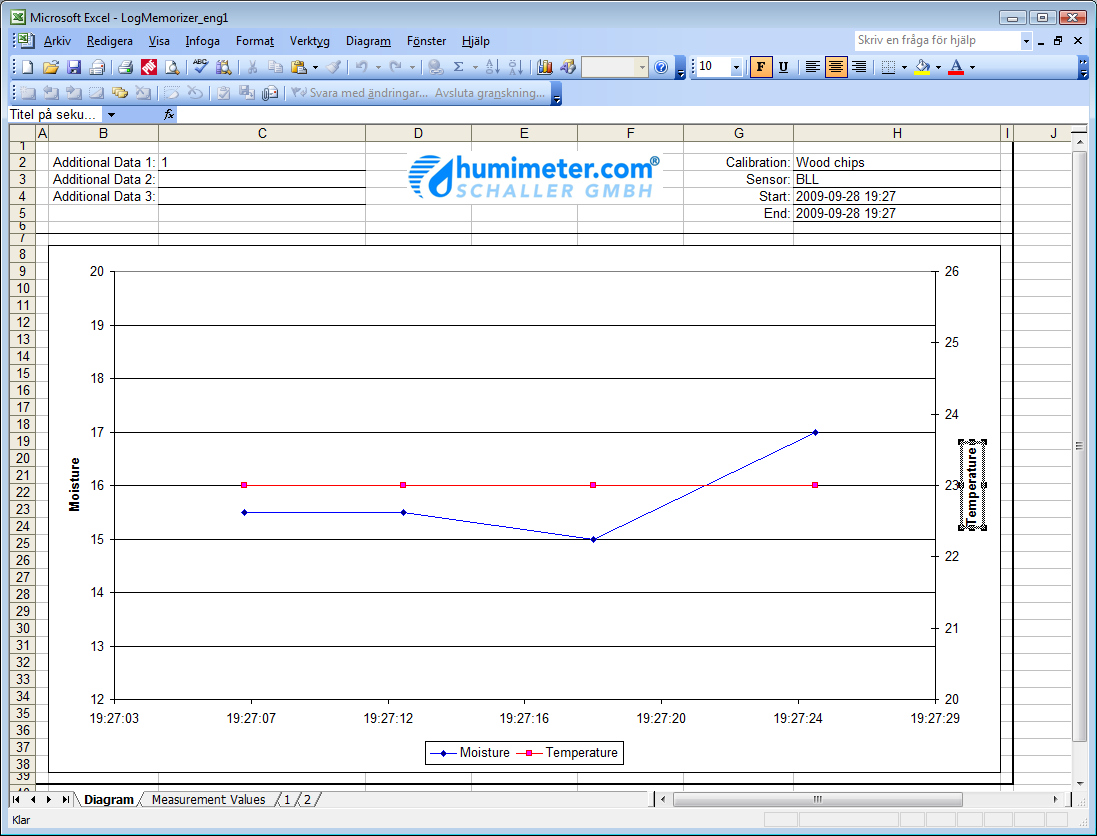Screen dimensions: 1097x836
Task: Click the horizontal scrollbar thumb
Action: (817, 800)
